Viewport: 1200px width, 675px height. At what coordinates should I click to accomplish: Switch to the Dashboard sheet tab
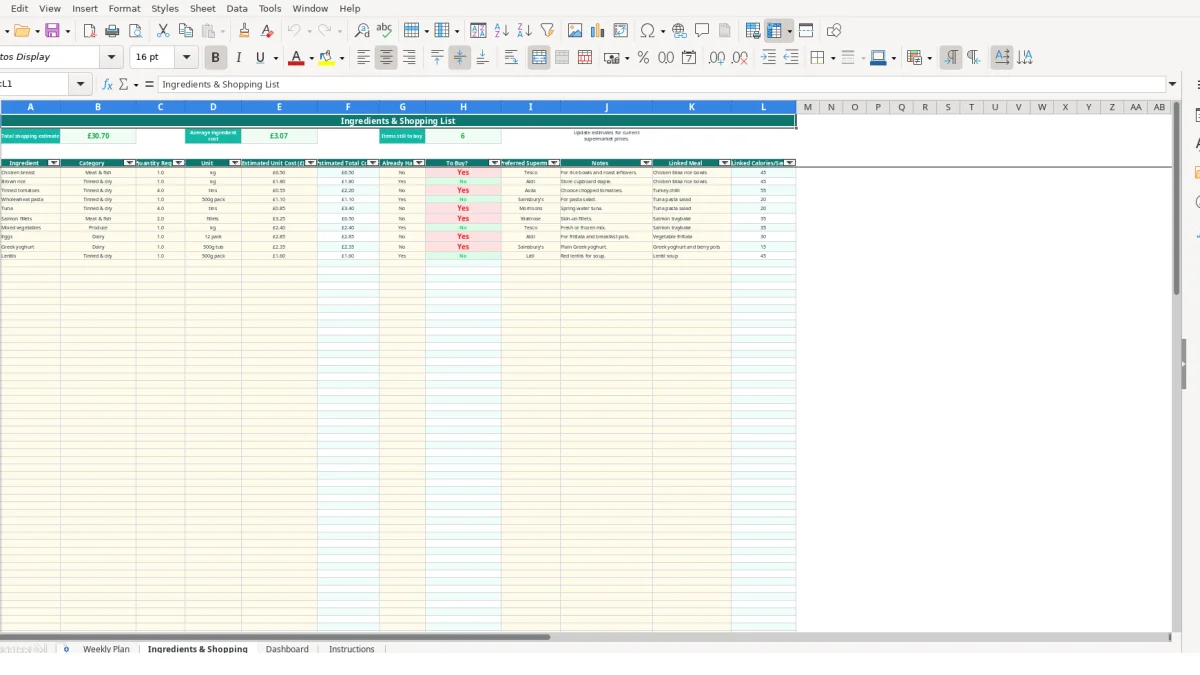coord(287,649)
